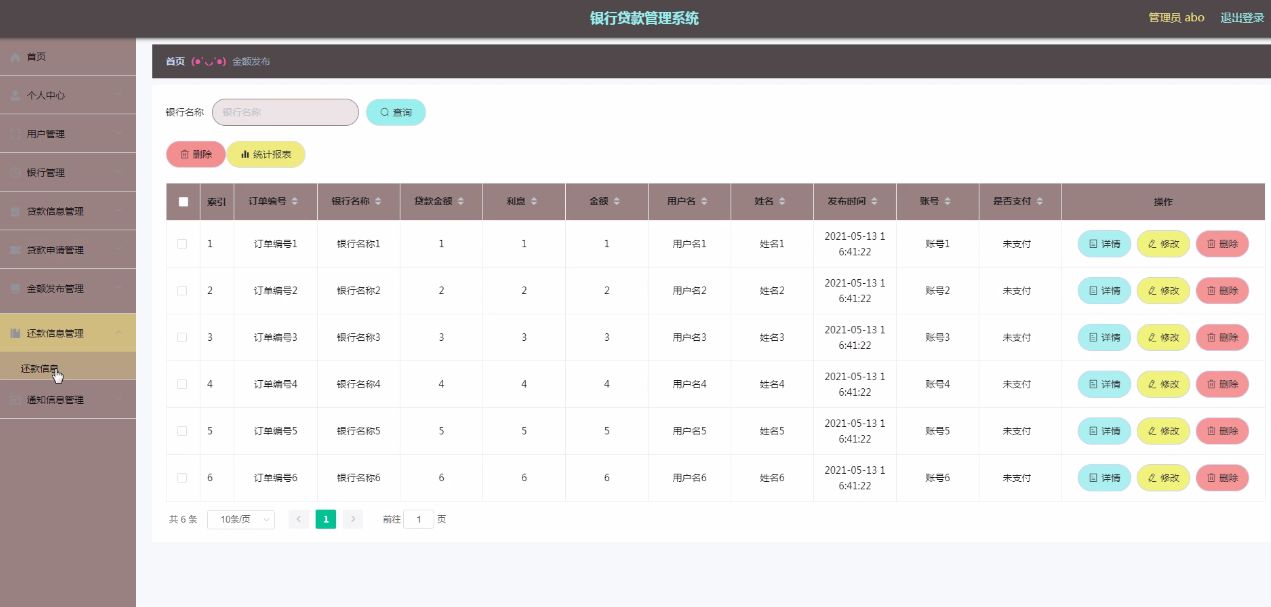Focus the 银行名称 search input field
This screenshot has height=607, width=1271.
pyautogui.click(x=285, y=112)
